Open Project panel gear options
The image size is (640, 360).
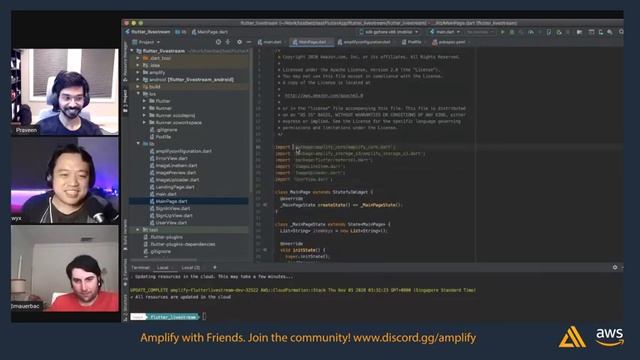(x=240, y=42)
